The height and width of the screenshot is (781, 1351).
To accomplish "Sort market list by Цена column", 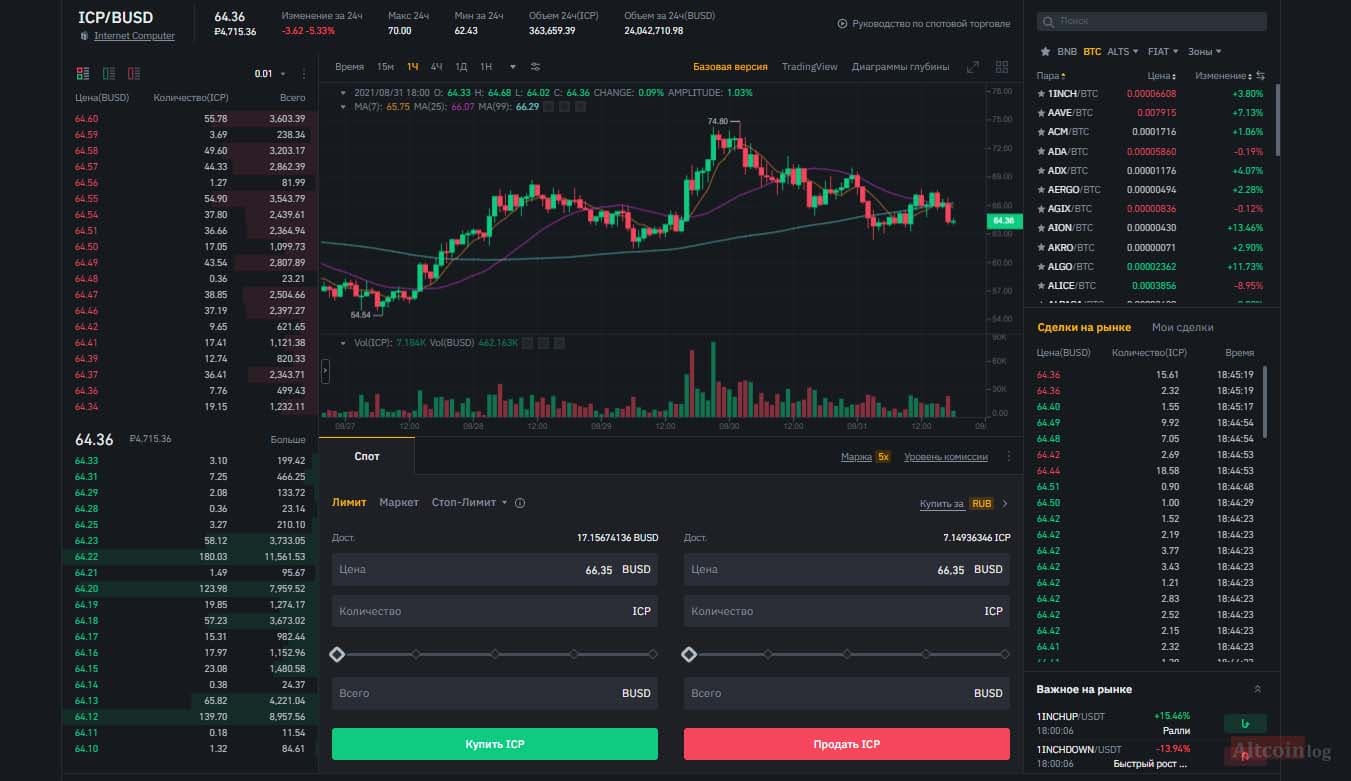I will pyautogui.click(x=1161, y=76).
